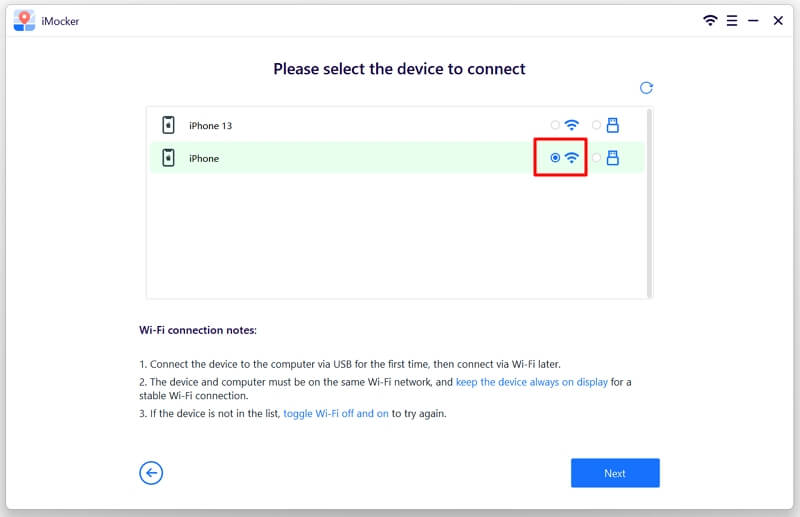Select Wi-Fi radio button for iPhone 13
800x517 pixels.
coord(555,125)
